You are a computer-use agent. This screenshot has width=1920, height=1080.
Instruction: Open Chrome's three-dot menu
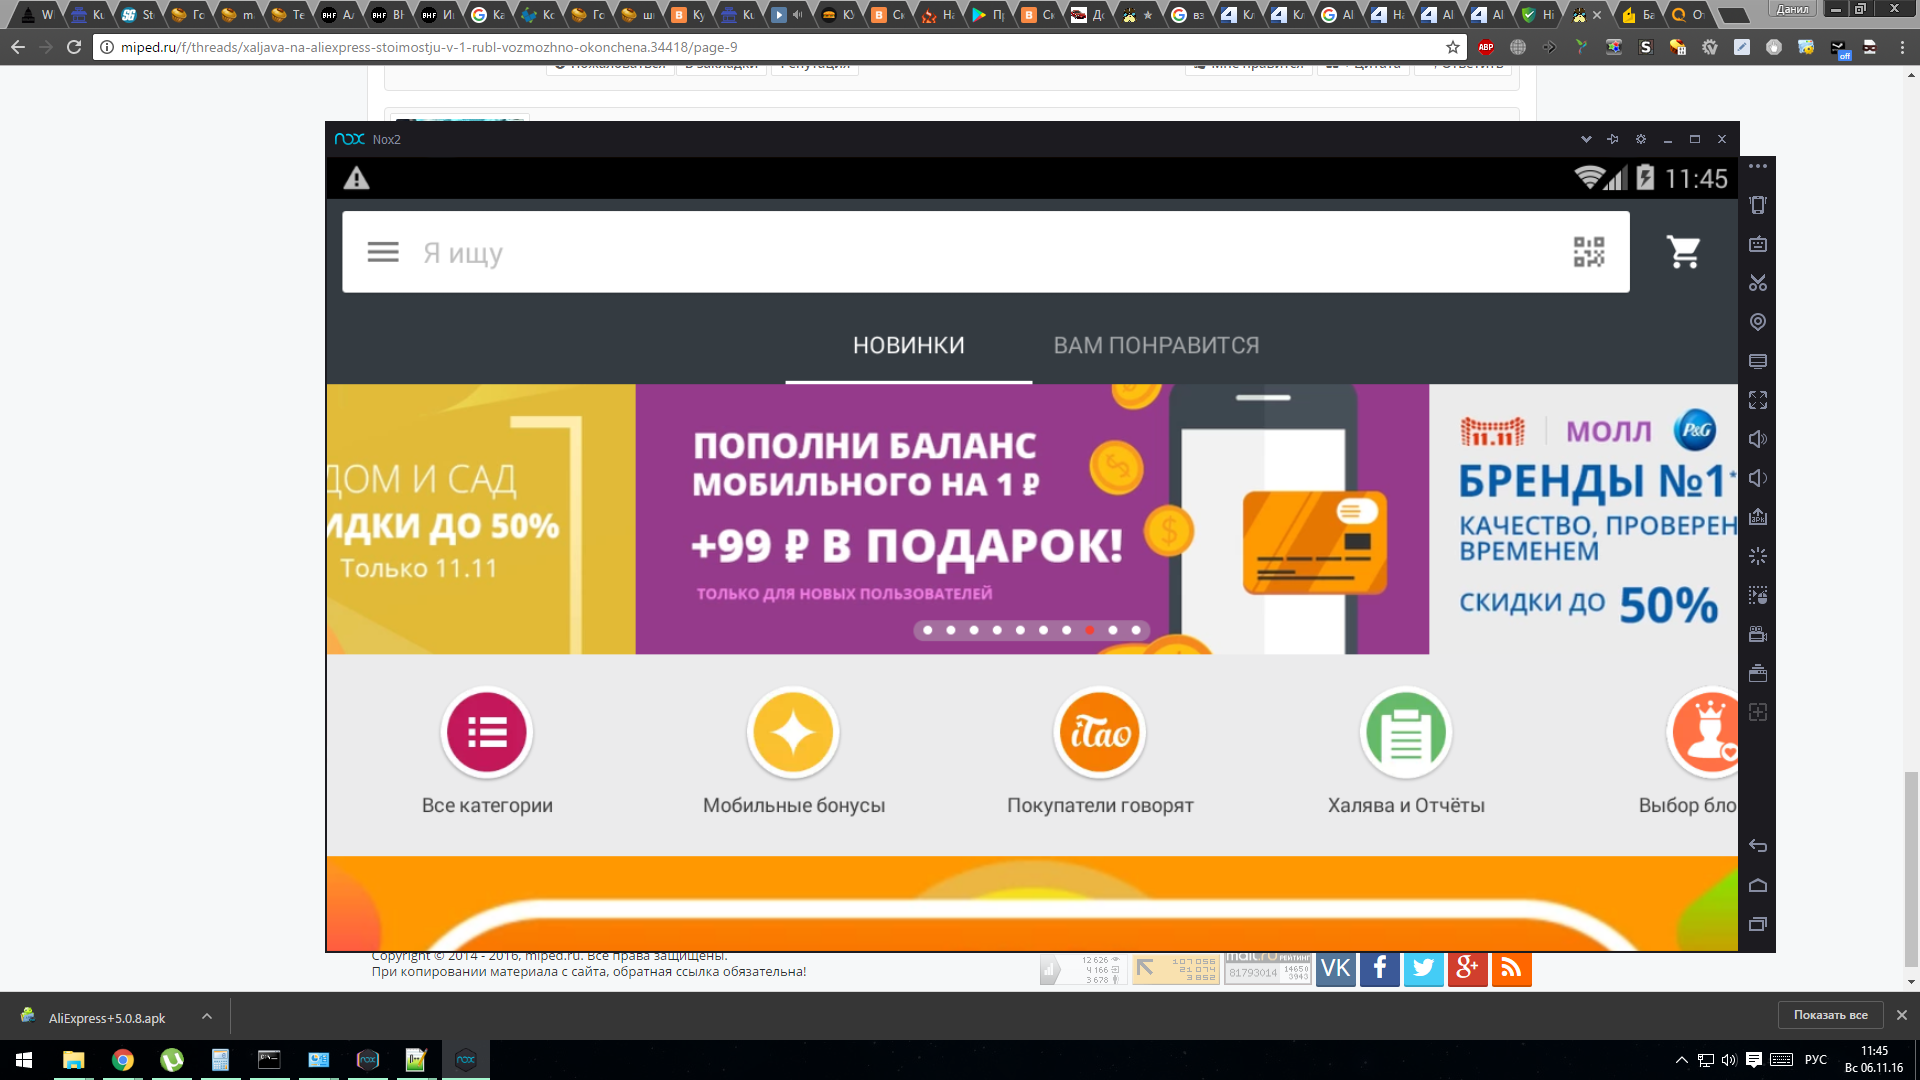pos(1903,47)
